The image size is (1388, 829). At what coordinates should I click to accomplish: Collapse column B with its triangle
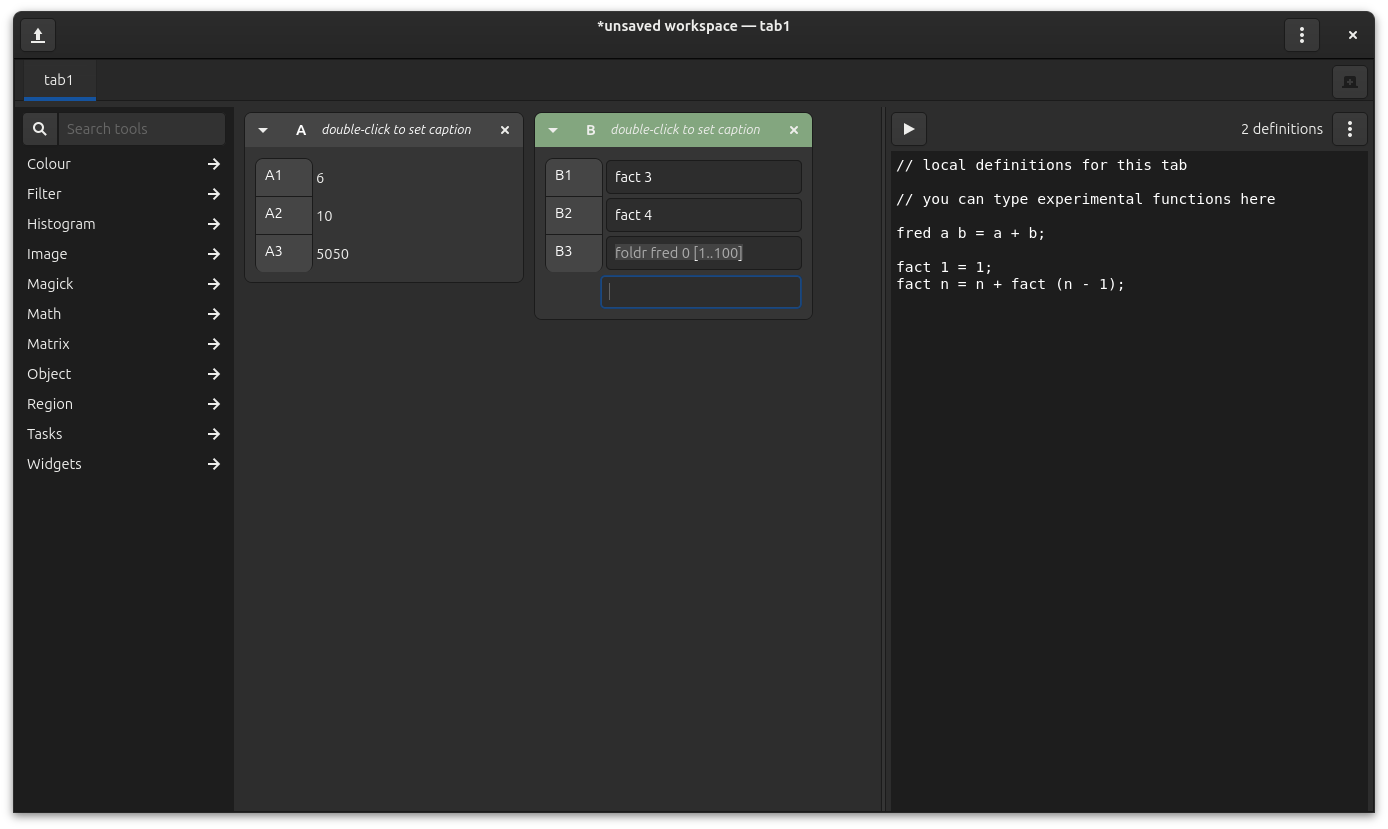point(553,130)
